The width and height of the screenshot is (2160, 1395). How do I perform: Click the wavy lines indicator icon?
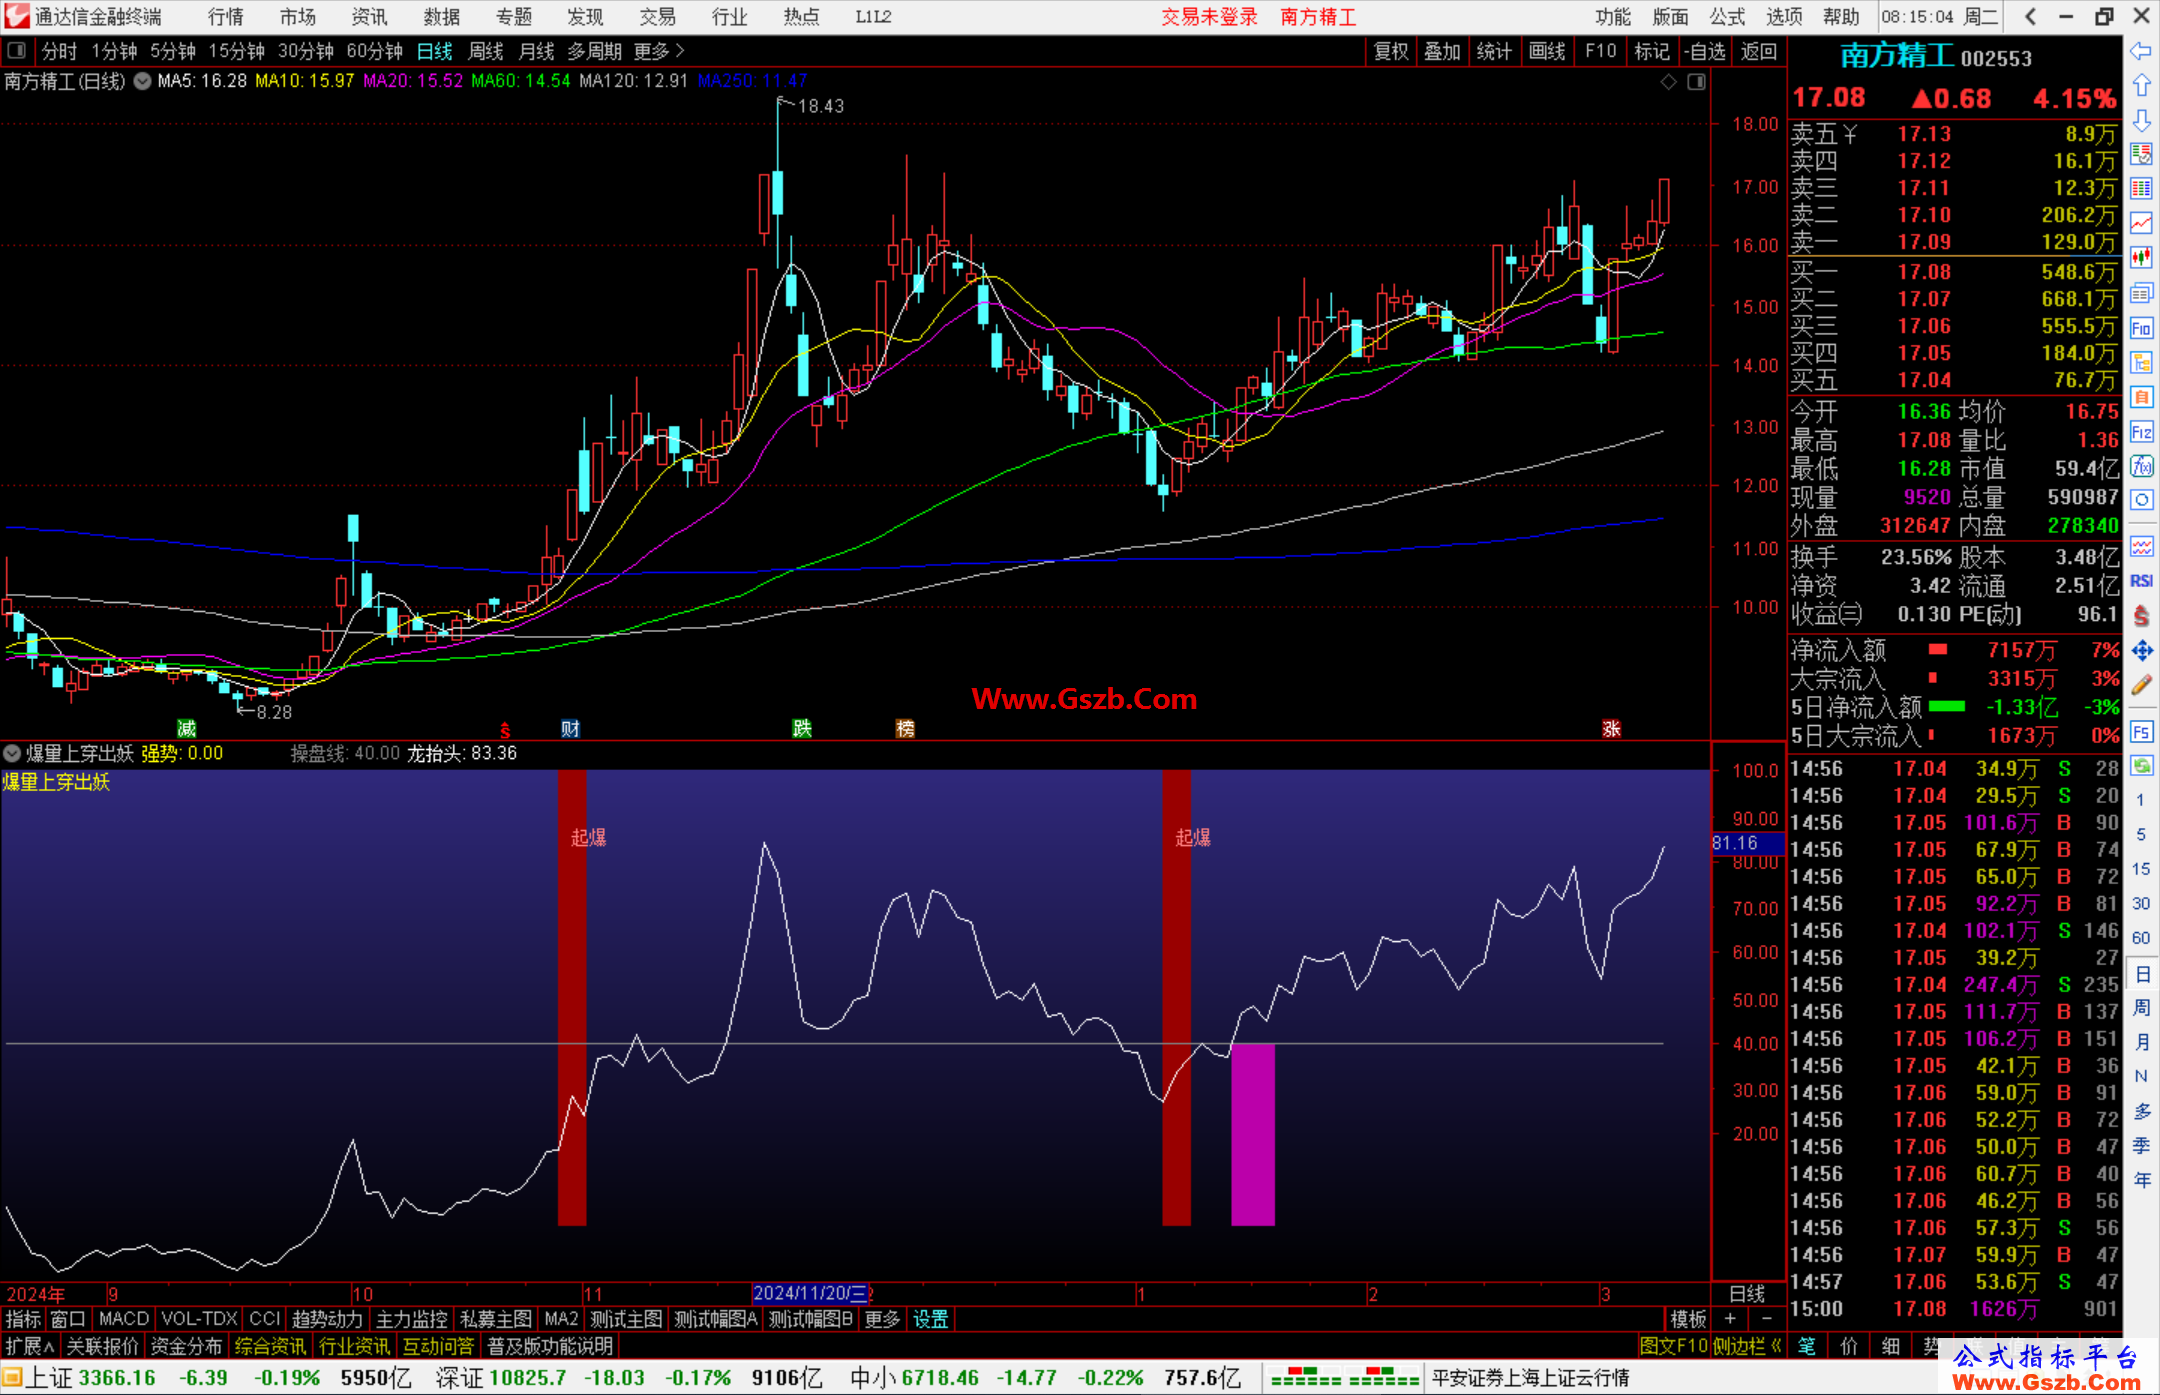click(2141, 546)
